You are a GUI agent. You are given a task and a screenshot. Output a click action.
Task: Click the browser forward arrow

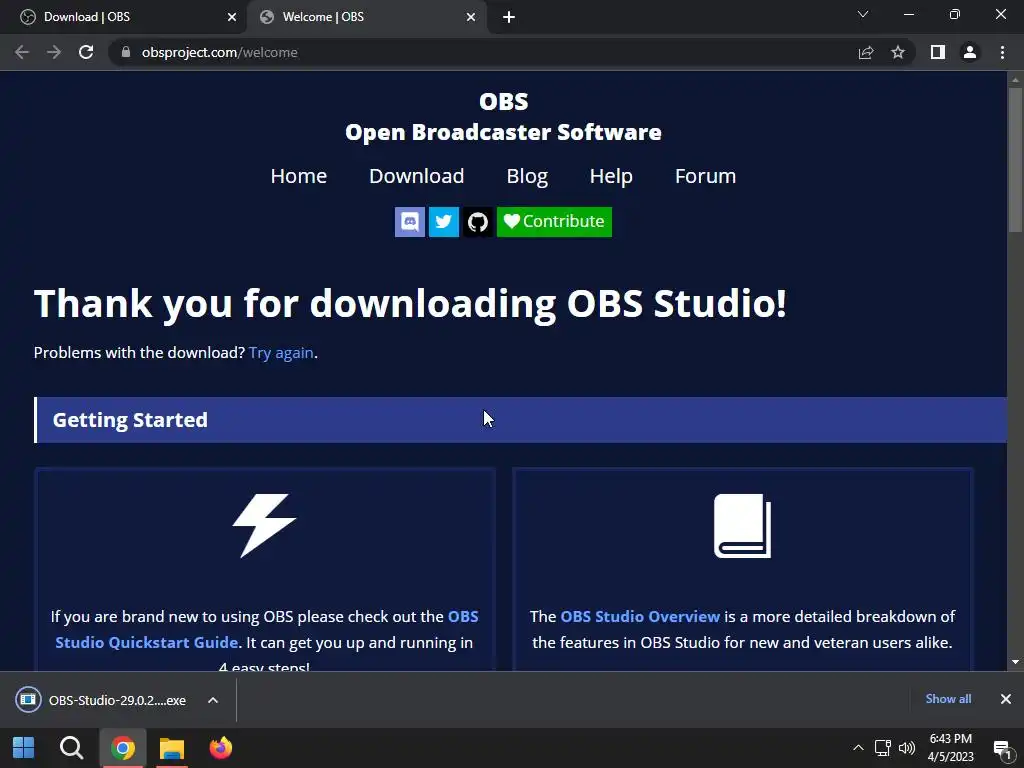54,52
